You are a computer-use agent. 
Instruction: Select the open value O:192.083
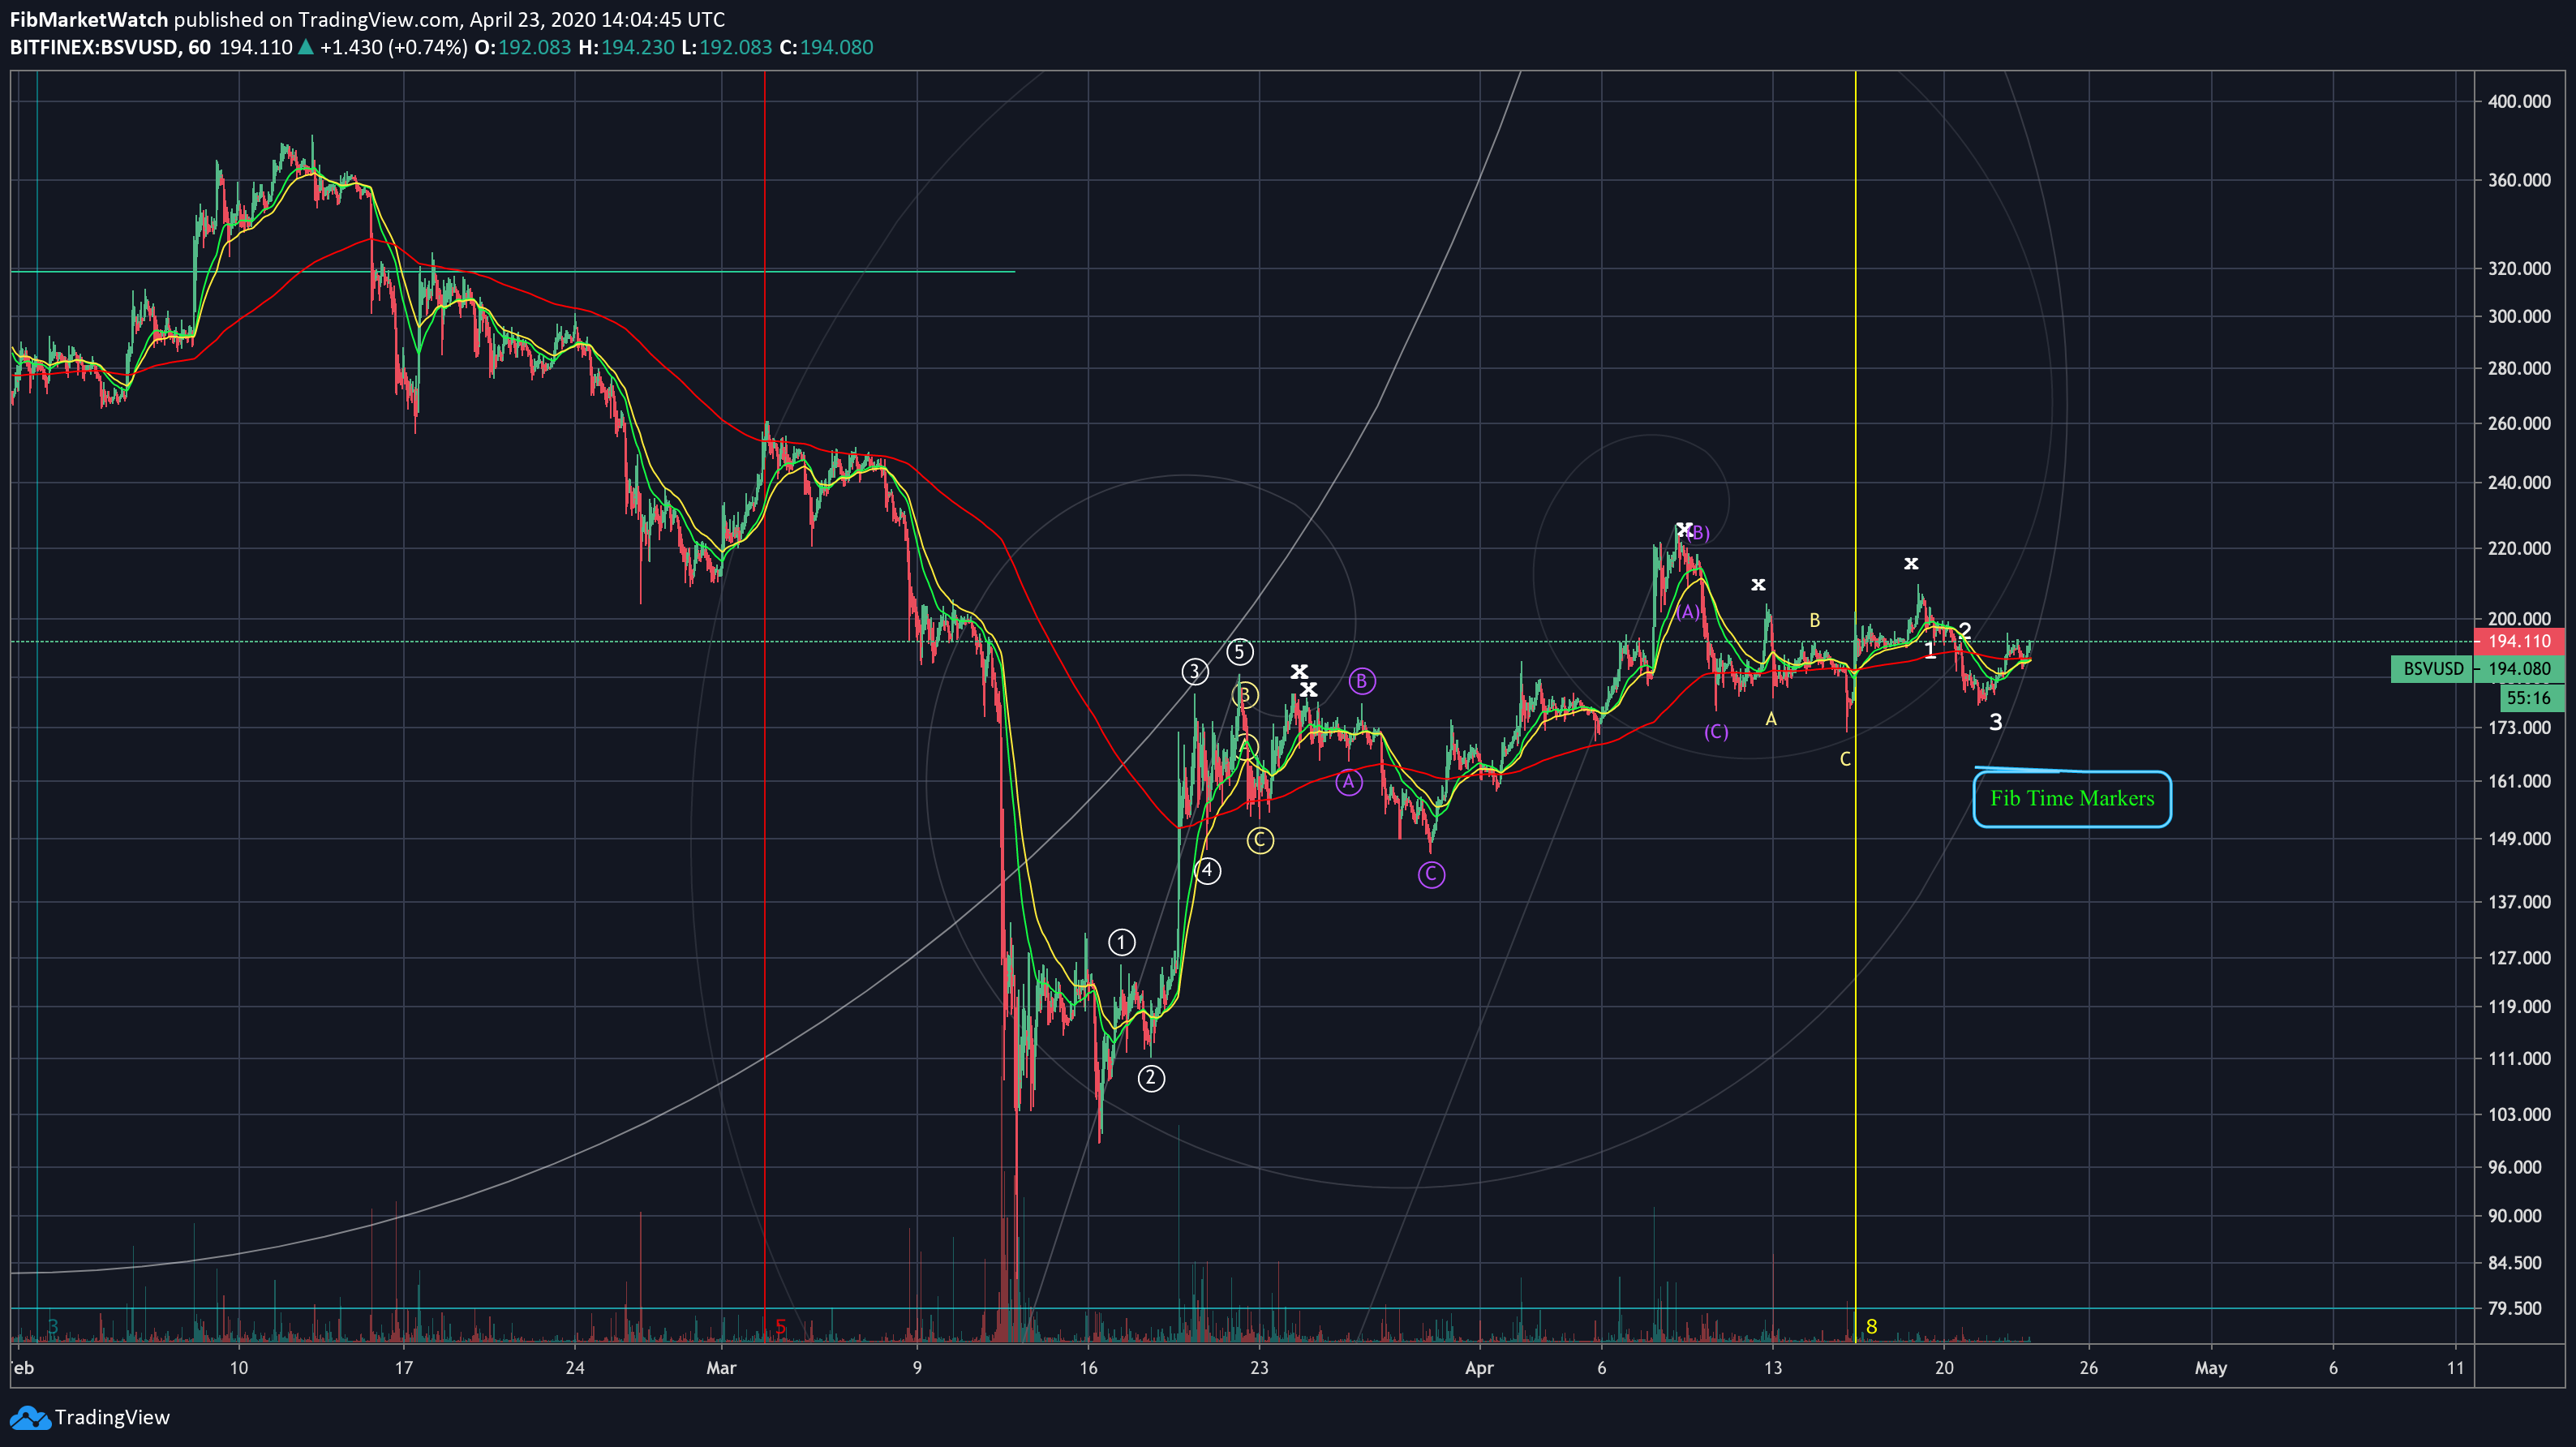point(523,47)
